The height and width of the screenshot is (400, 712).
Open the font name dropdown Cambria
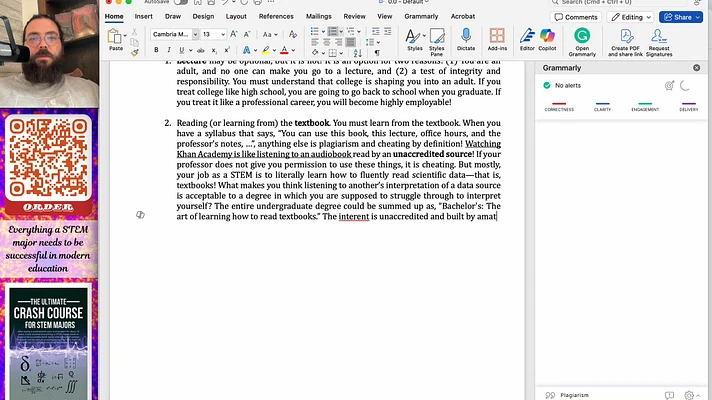coord(195,35)
